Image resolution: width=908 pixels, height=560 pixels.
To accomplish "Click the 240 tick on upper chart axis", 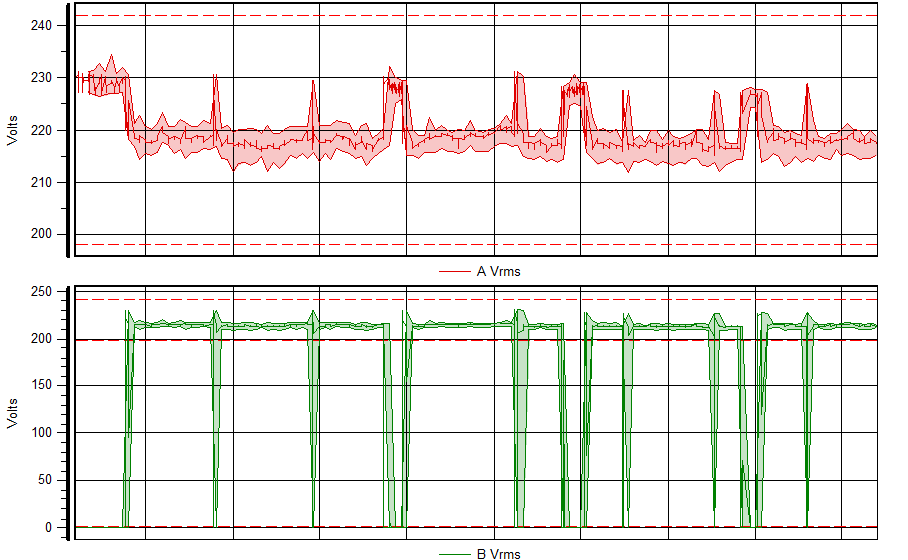I will coord(41,25).
